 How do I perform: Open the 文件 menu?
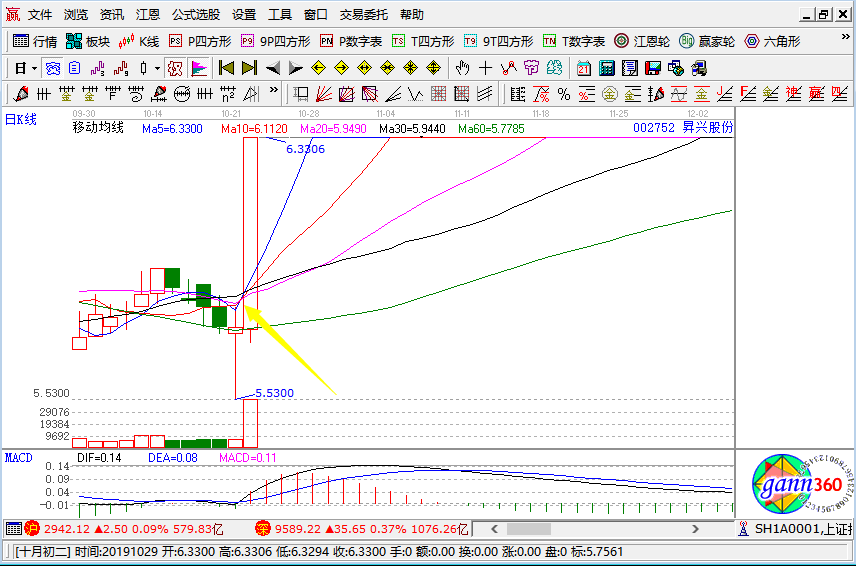pyautogui.click(x=40, y=14)
